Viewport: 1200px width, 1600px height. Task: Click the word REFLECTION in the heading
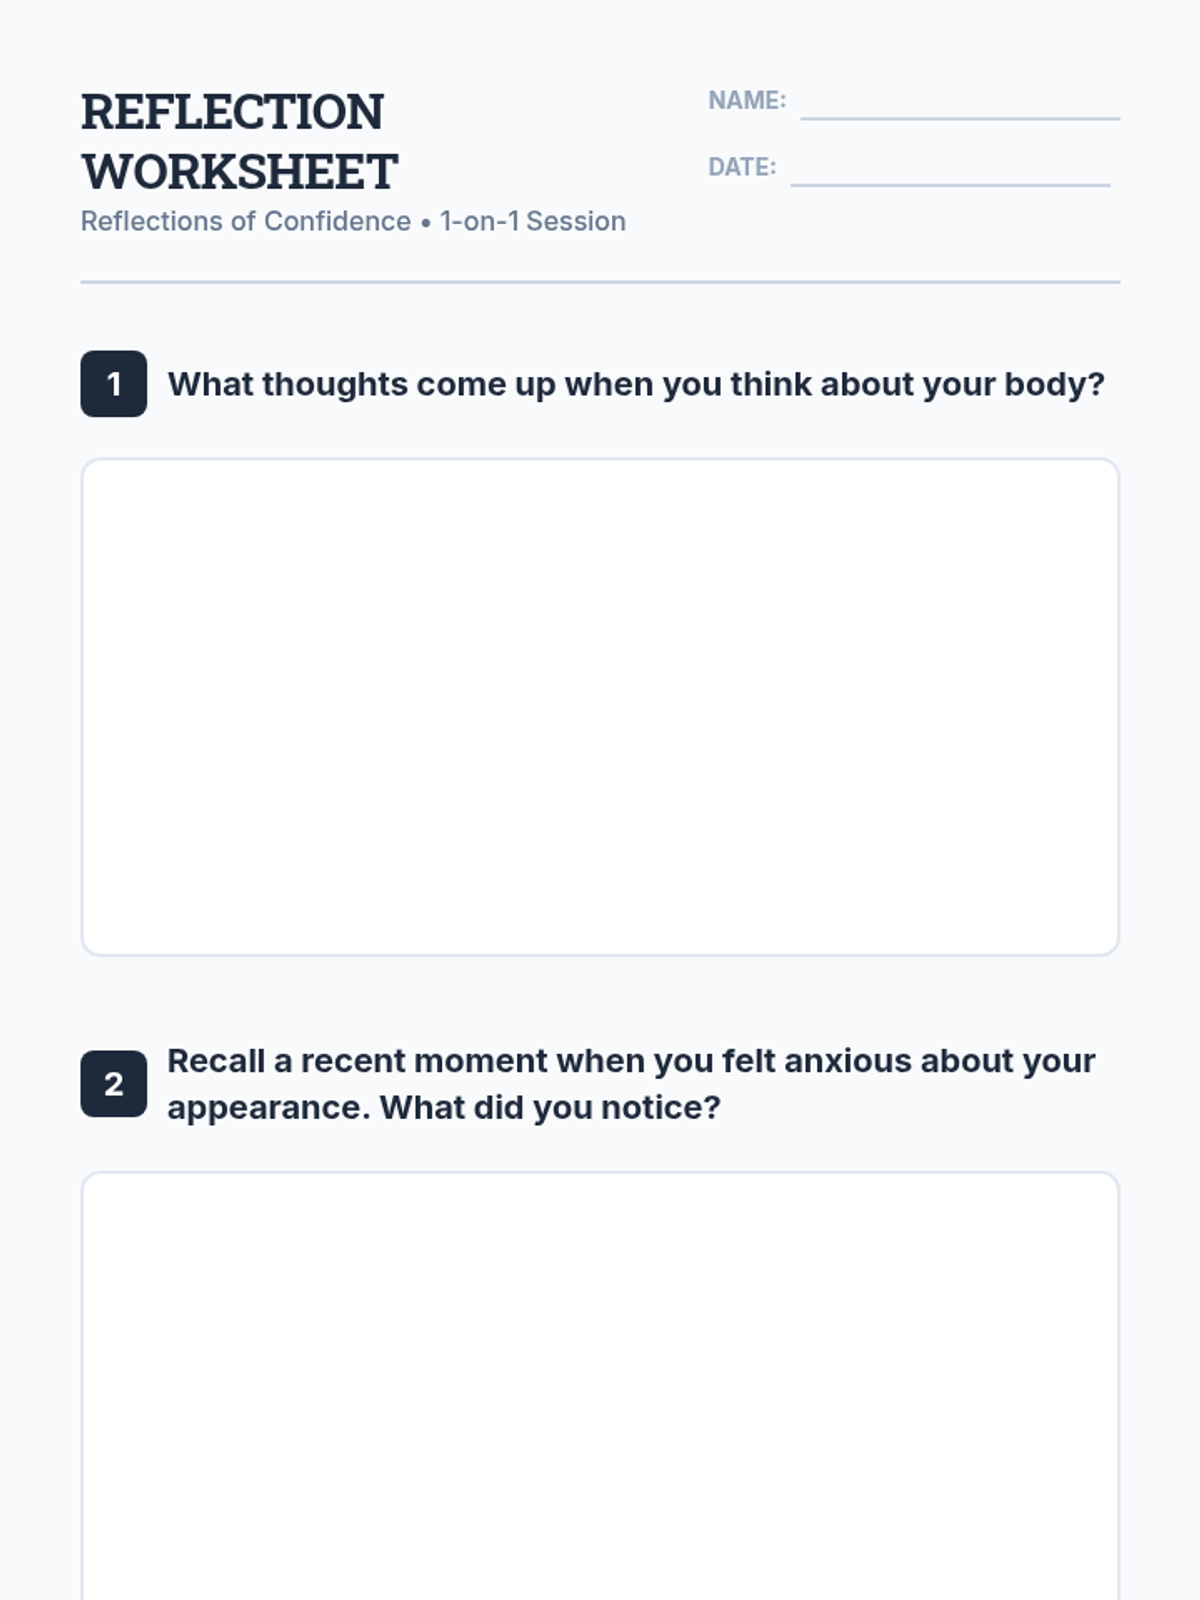point(232,111)
